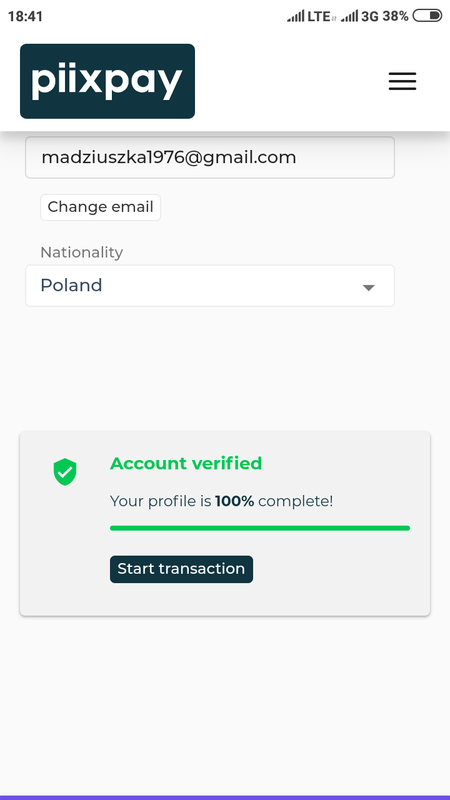Open the Nationality dropdown arrow
The width and height of the screenshot is (450, 800).
368,287
